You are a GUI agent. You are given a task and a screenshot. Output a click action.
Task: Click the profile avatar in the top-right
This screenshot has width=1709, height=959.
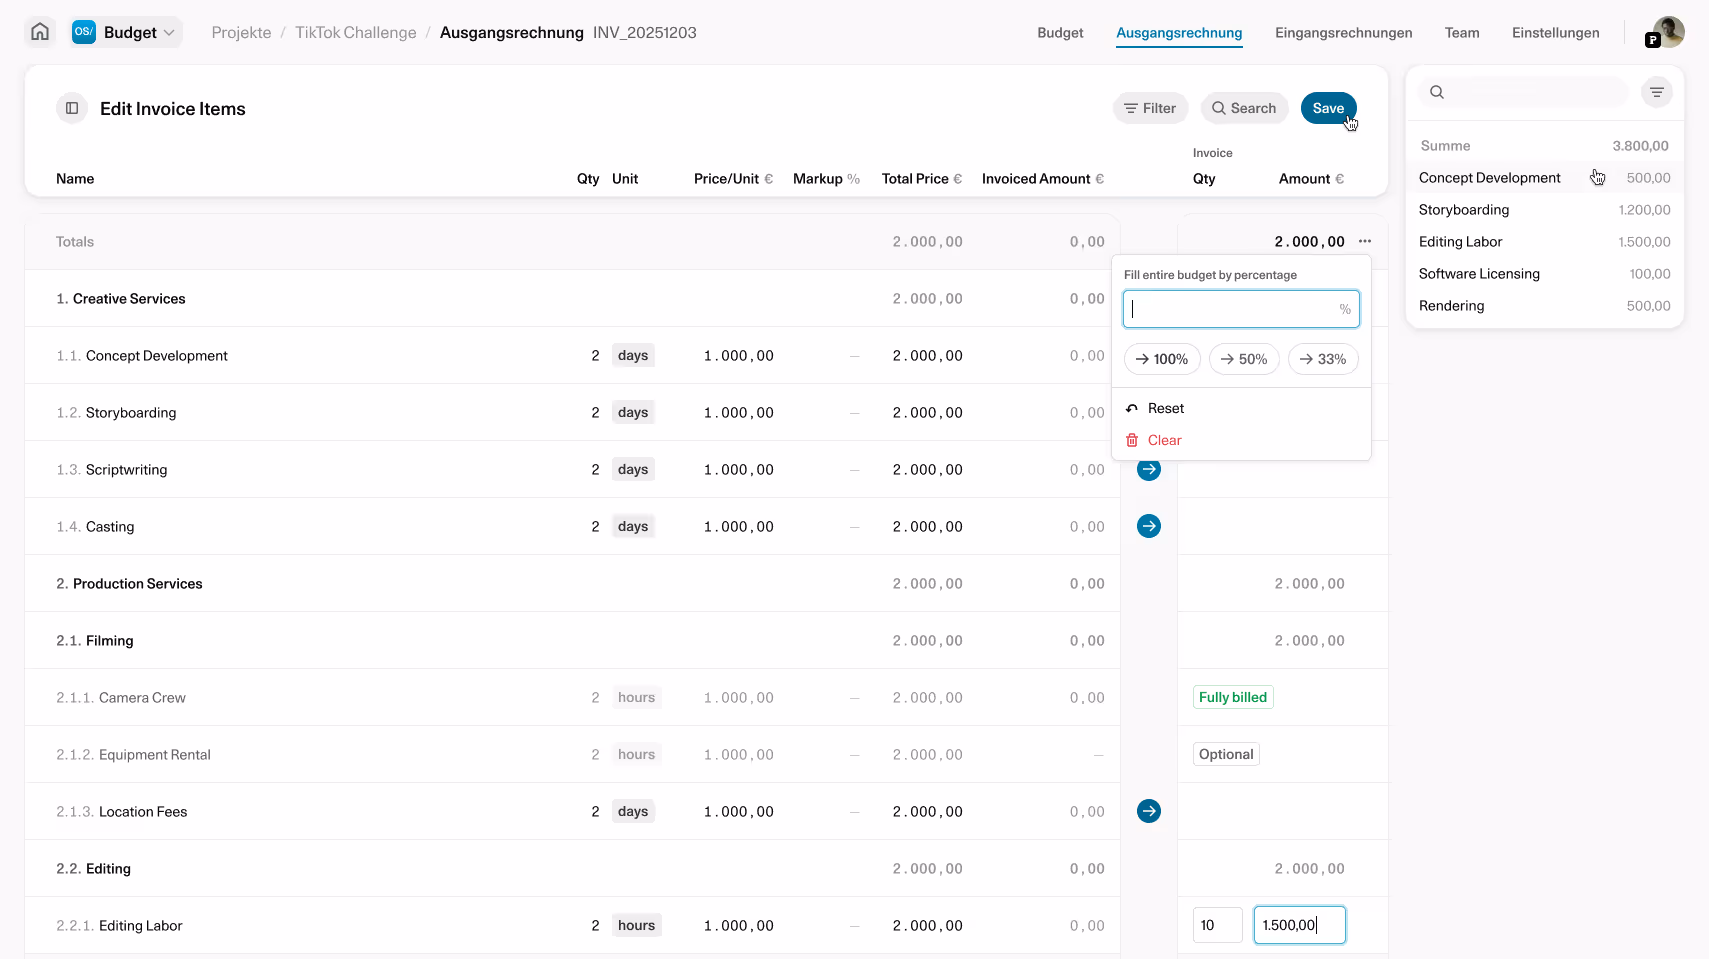tap(1665, 31)
